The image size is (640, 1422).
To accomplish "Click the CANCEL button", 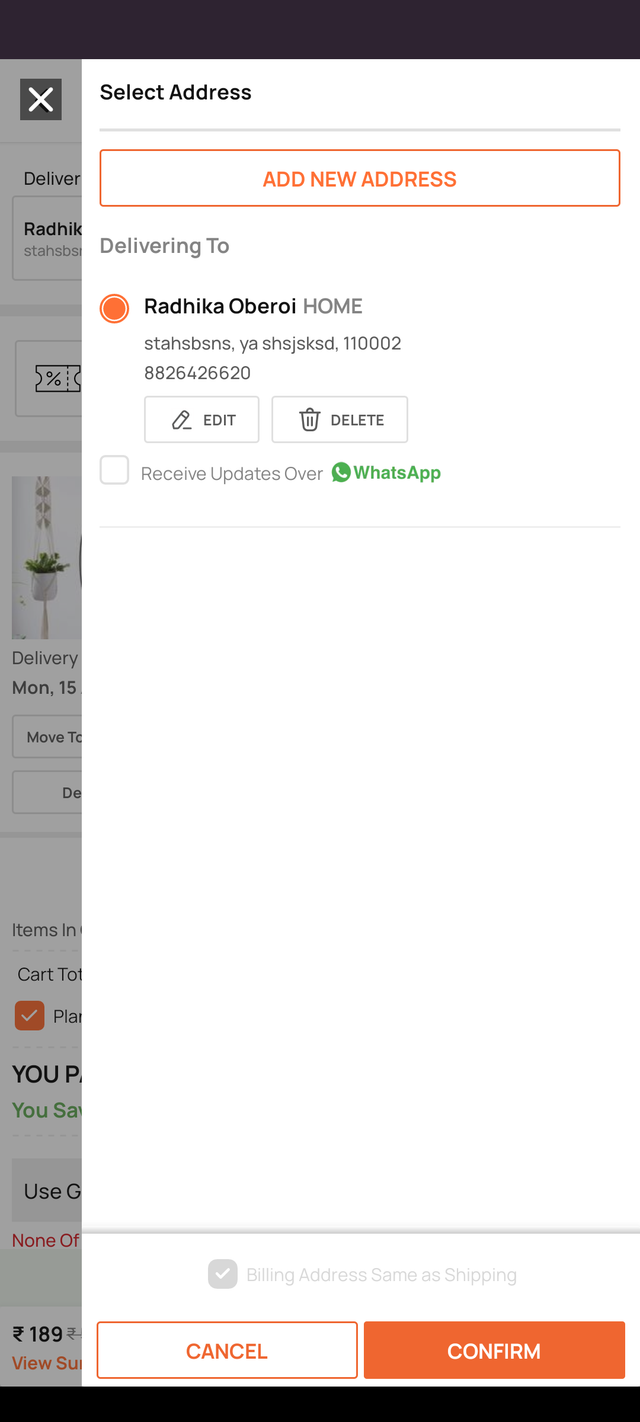I will coord(227,1351).
